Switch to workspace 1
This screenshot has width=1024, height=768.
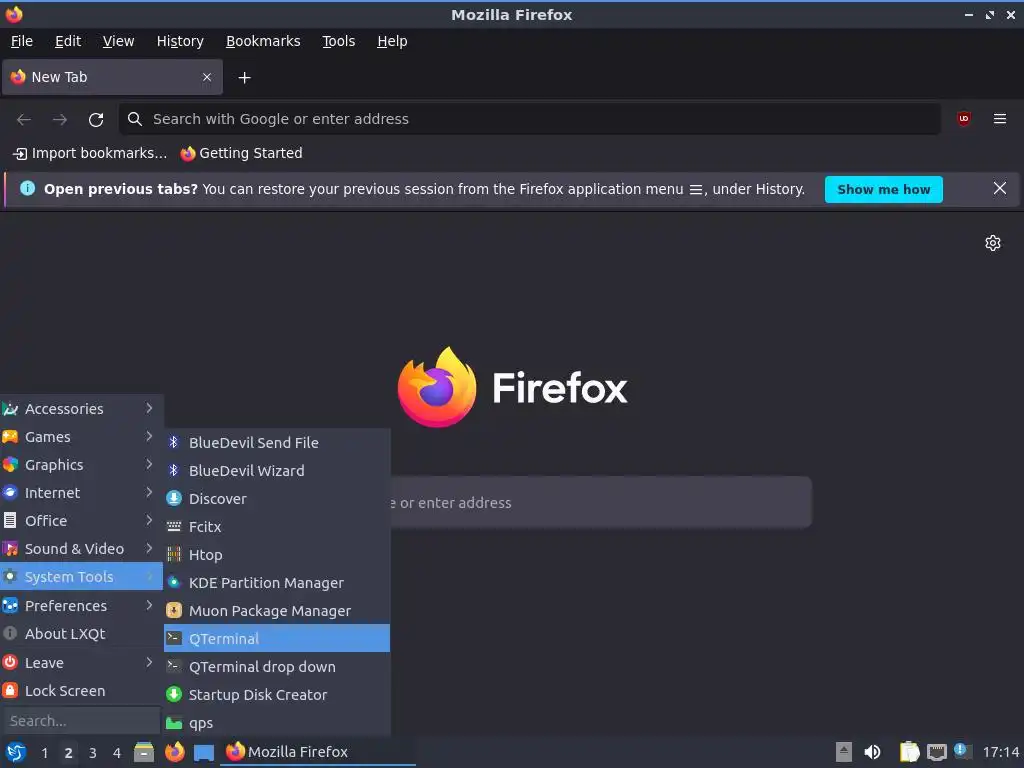click(44, 753)
